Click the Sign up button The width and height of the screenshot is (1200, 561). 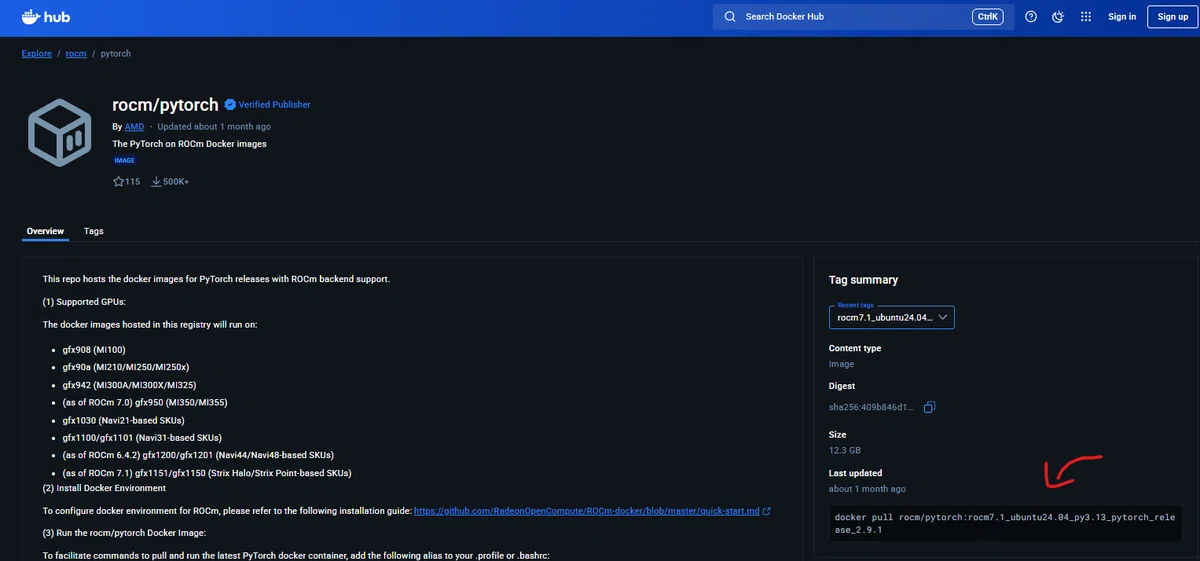tap(1173, 17)
